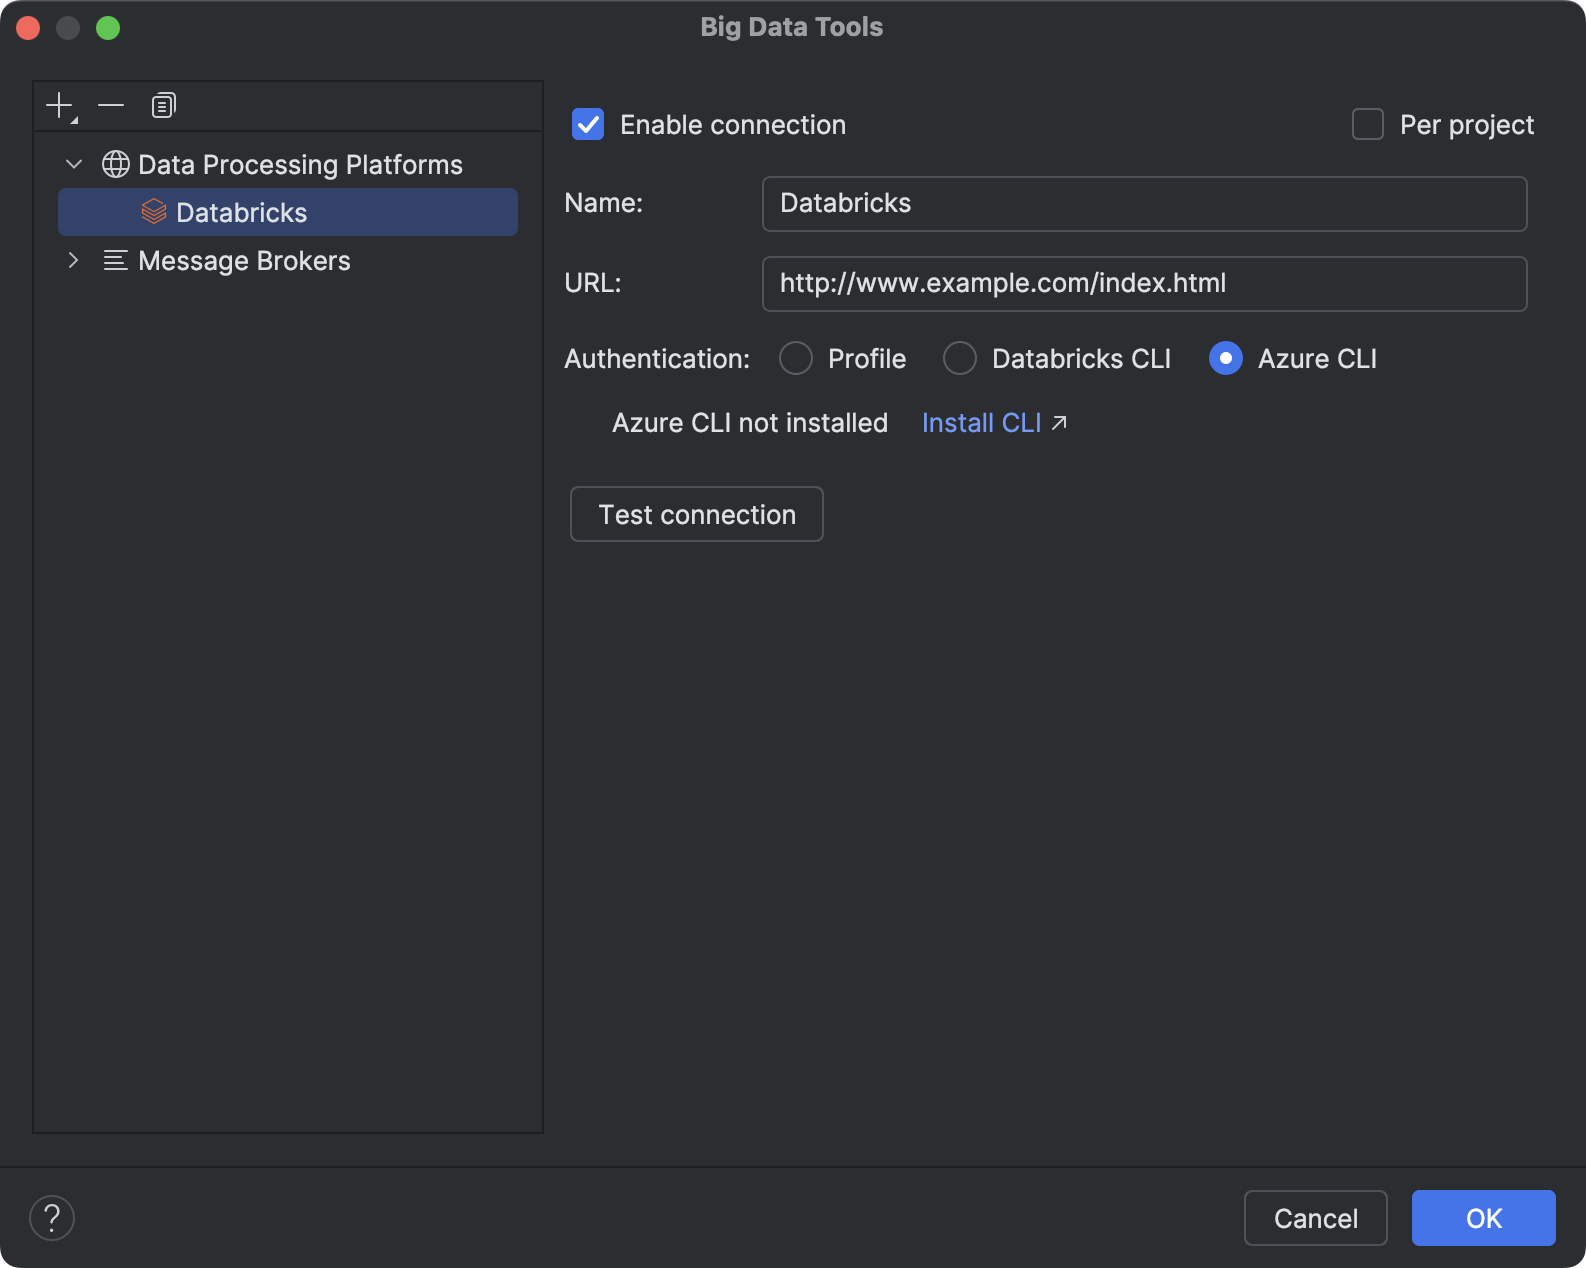Enable the Per project checkbox
1586x1268 pixels.
[x=1367, y=125]
